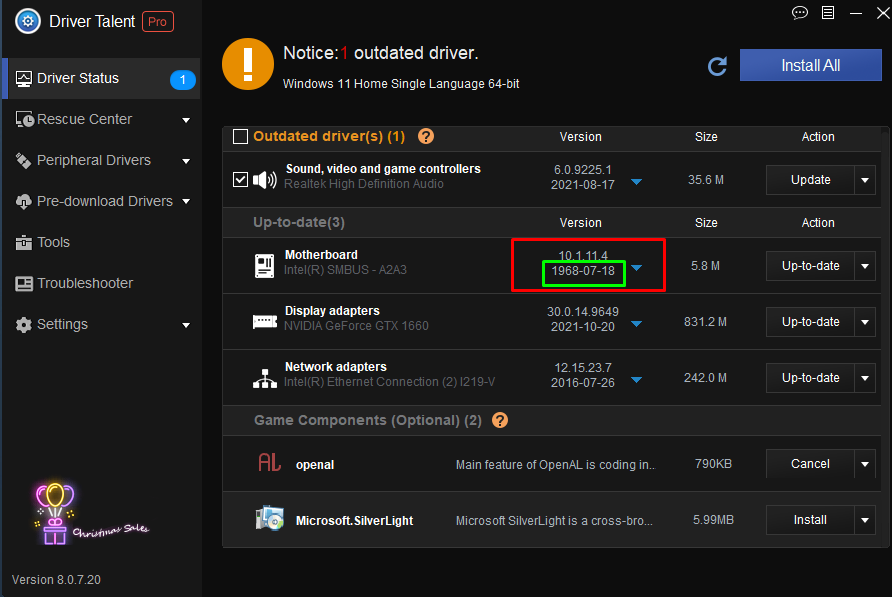Viewport: 892px width, 597px height.
Task: Click the help icon beside Game Components
Action: click(499, 421)
